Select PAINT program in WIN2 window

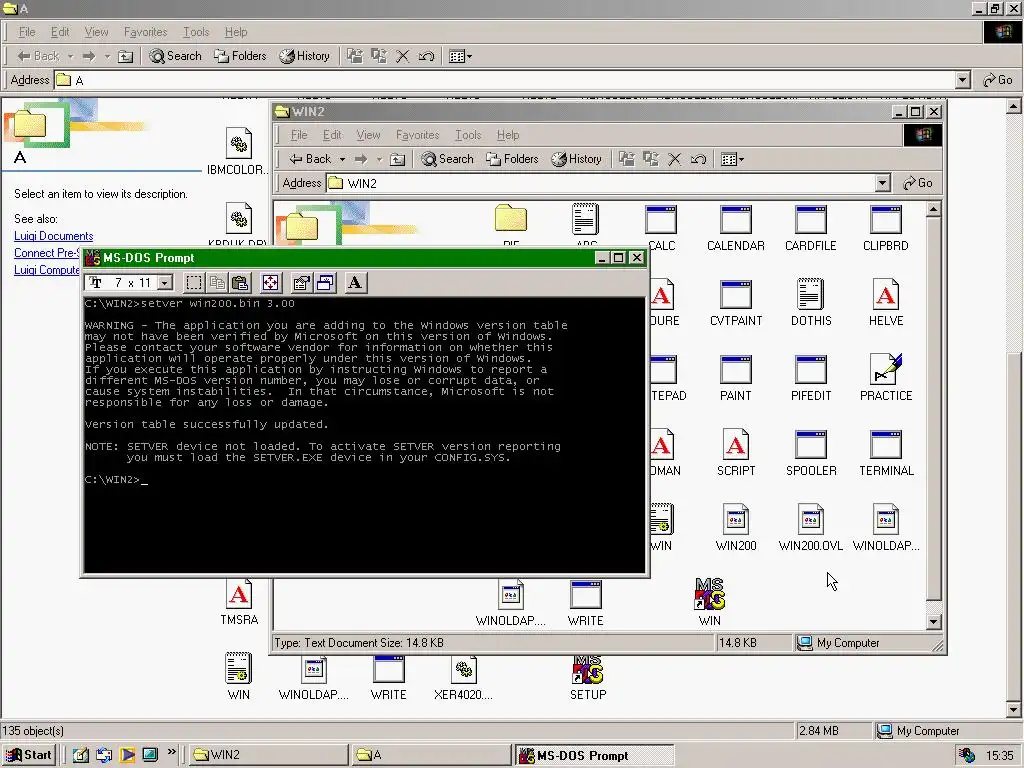click(x=735, y=378)
